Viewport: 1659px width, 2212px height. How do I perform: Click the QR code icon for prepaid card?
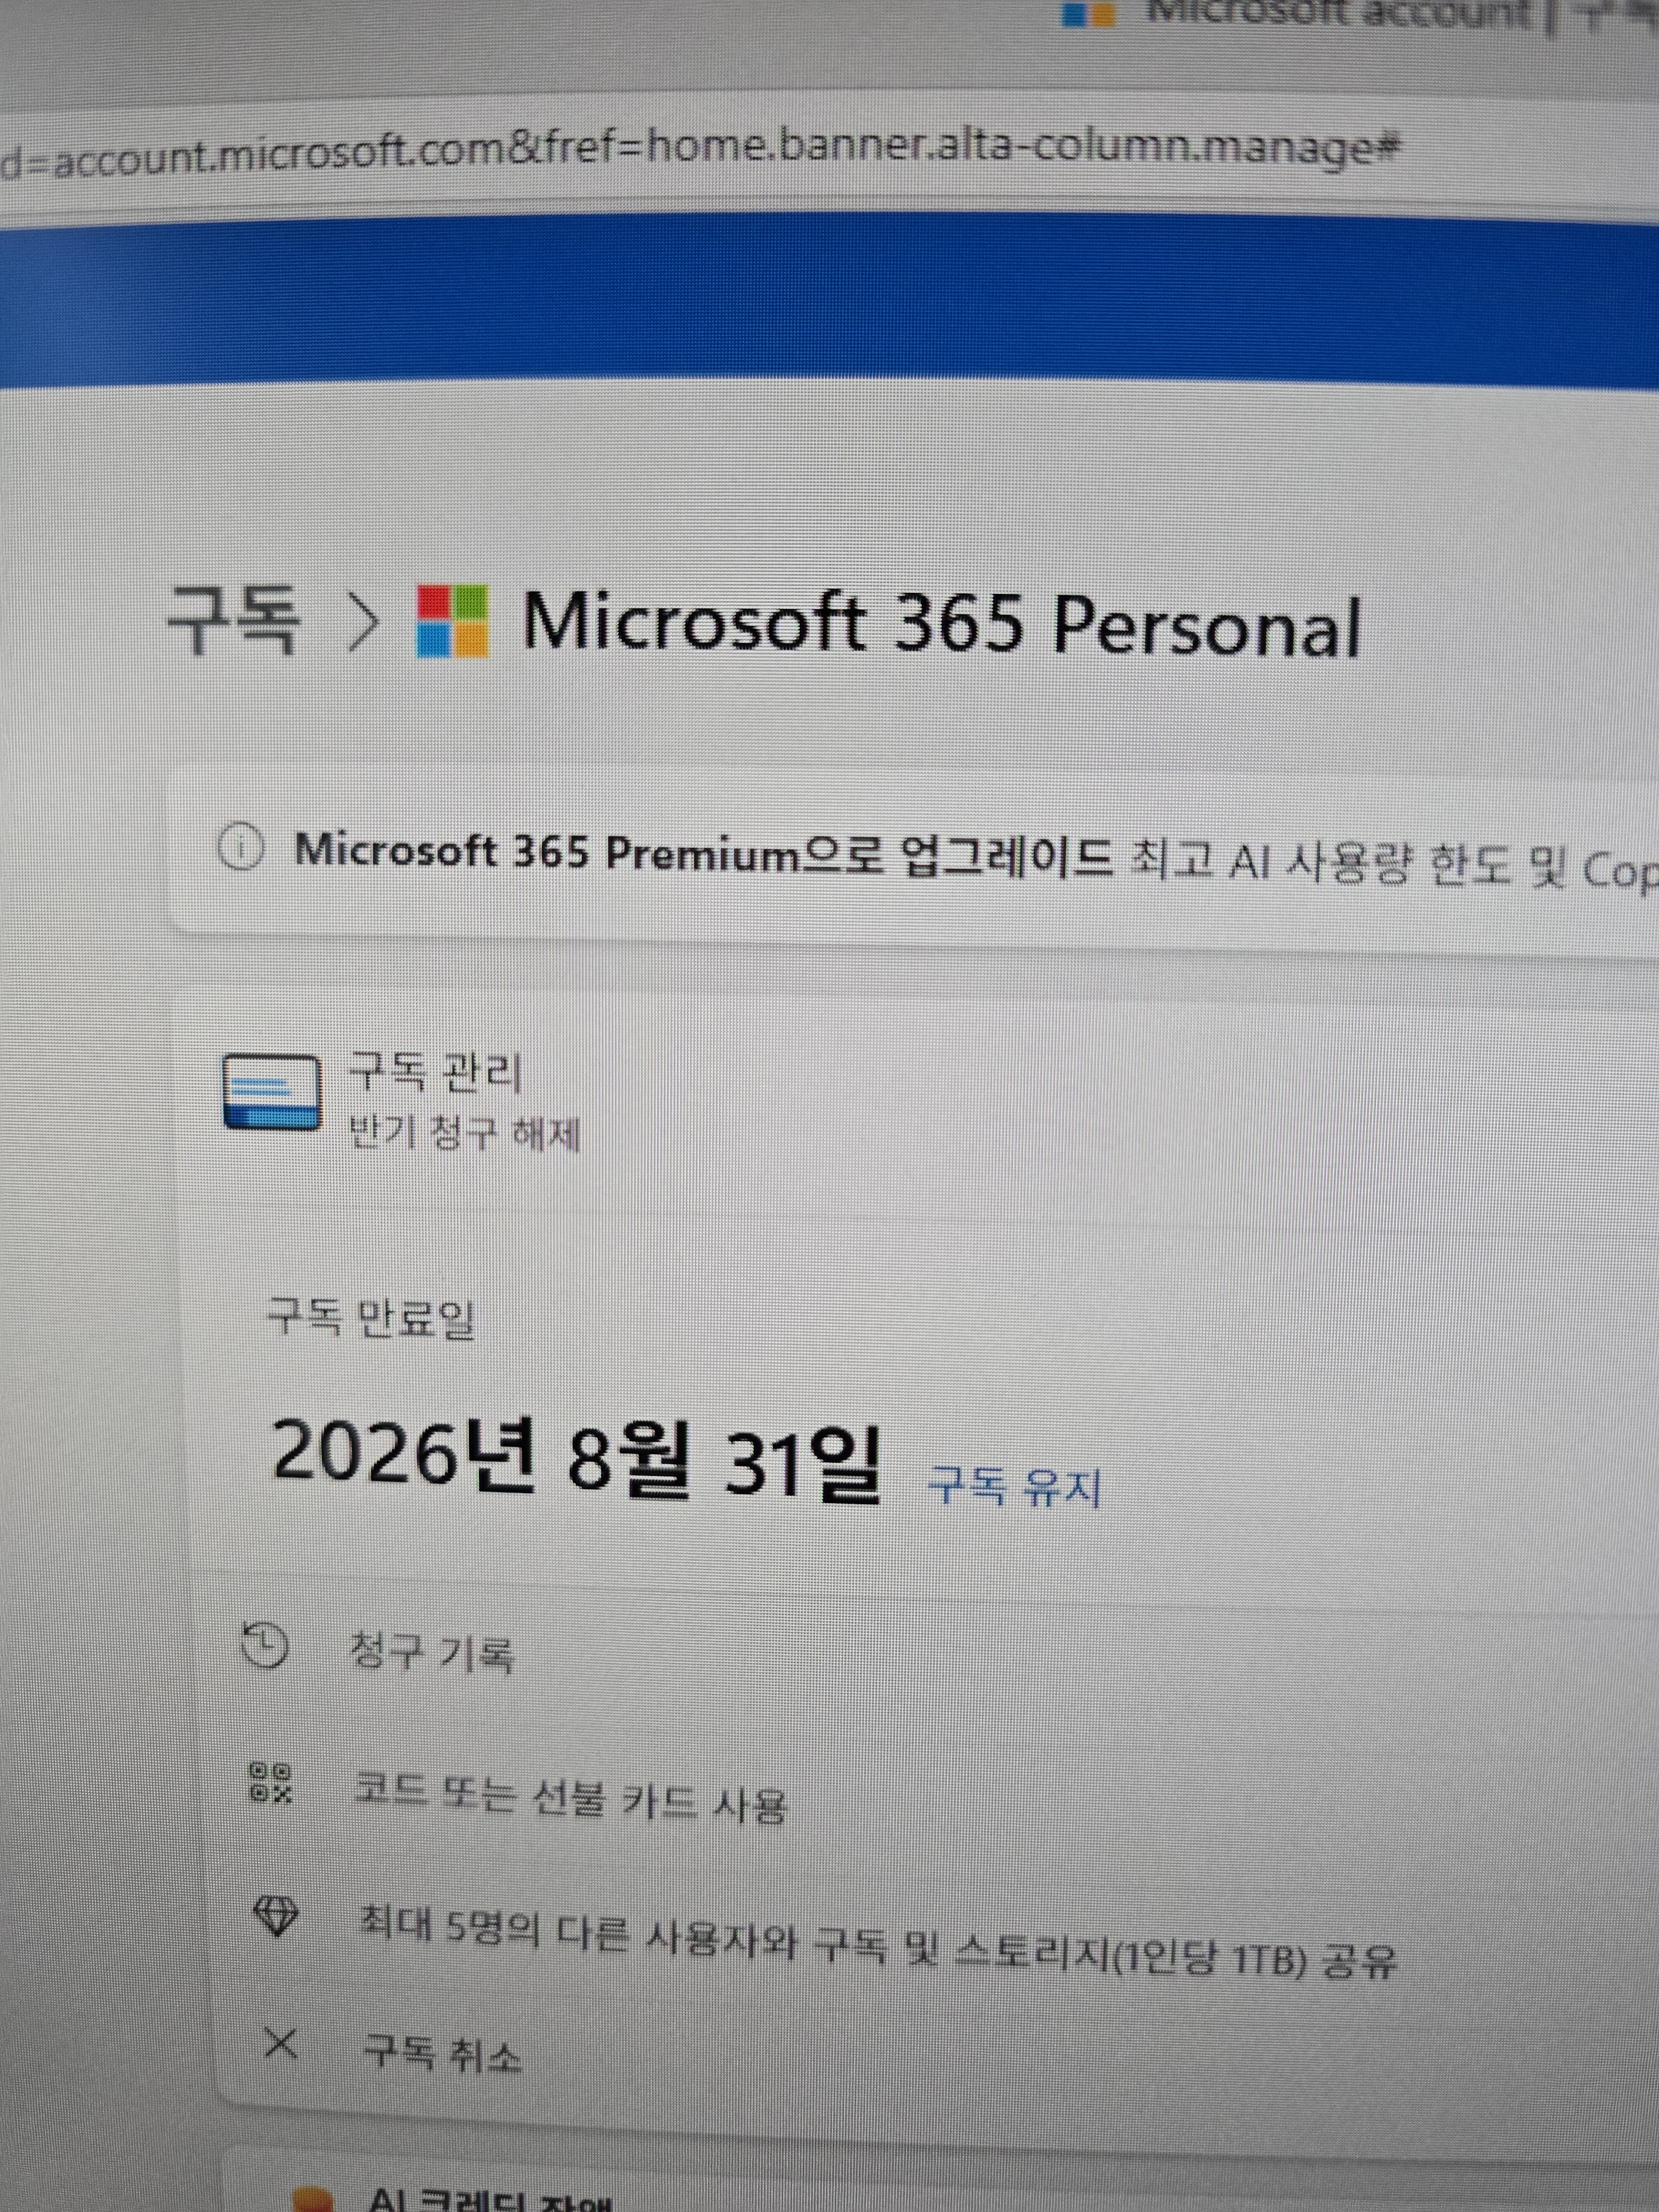(271, 1782)
